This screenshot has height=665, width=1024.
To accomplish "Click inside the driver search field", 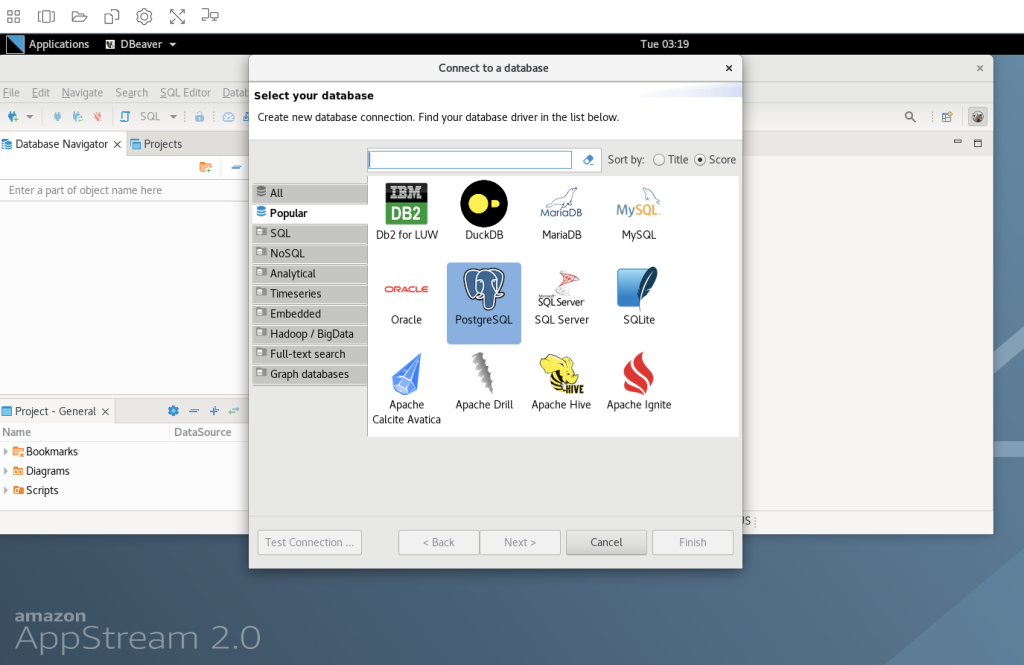I will (x=468, y=159).
